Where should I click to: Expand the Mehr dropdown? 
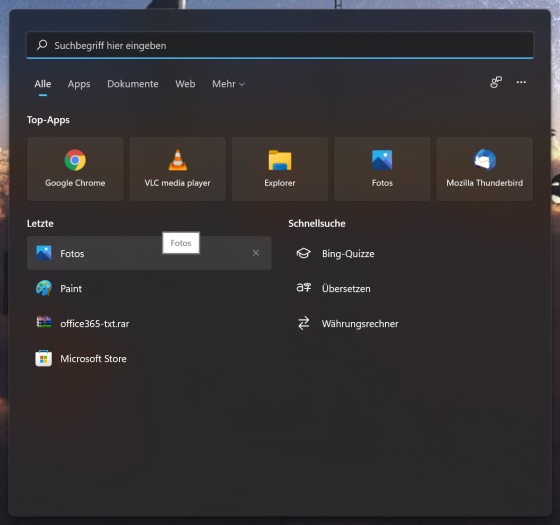tap(228, 84)
